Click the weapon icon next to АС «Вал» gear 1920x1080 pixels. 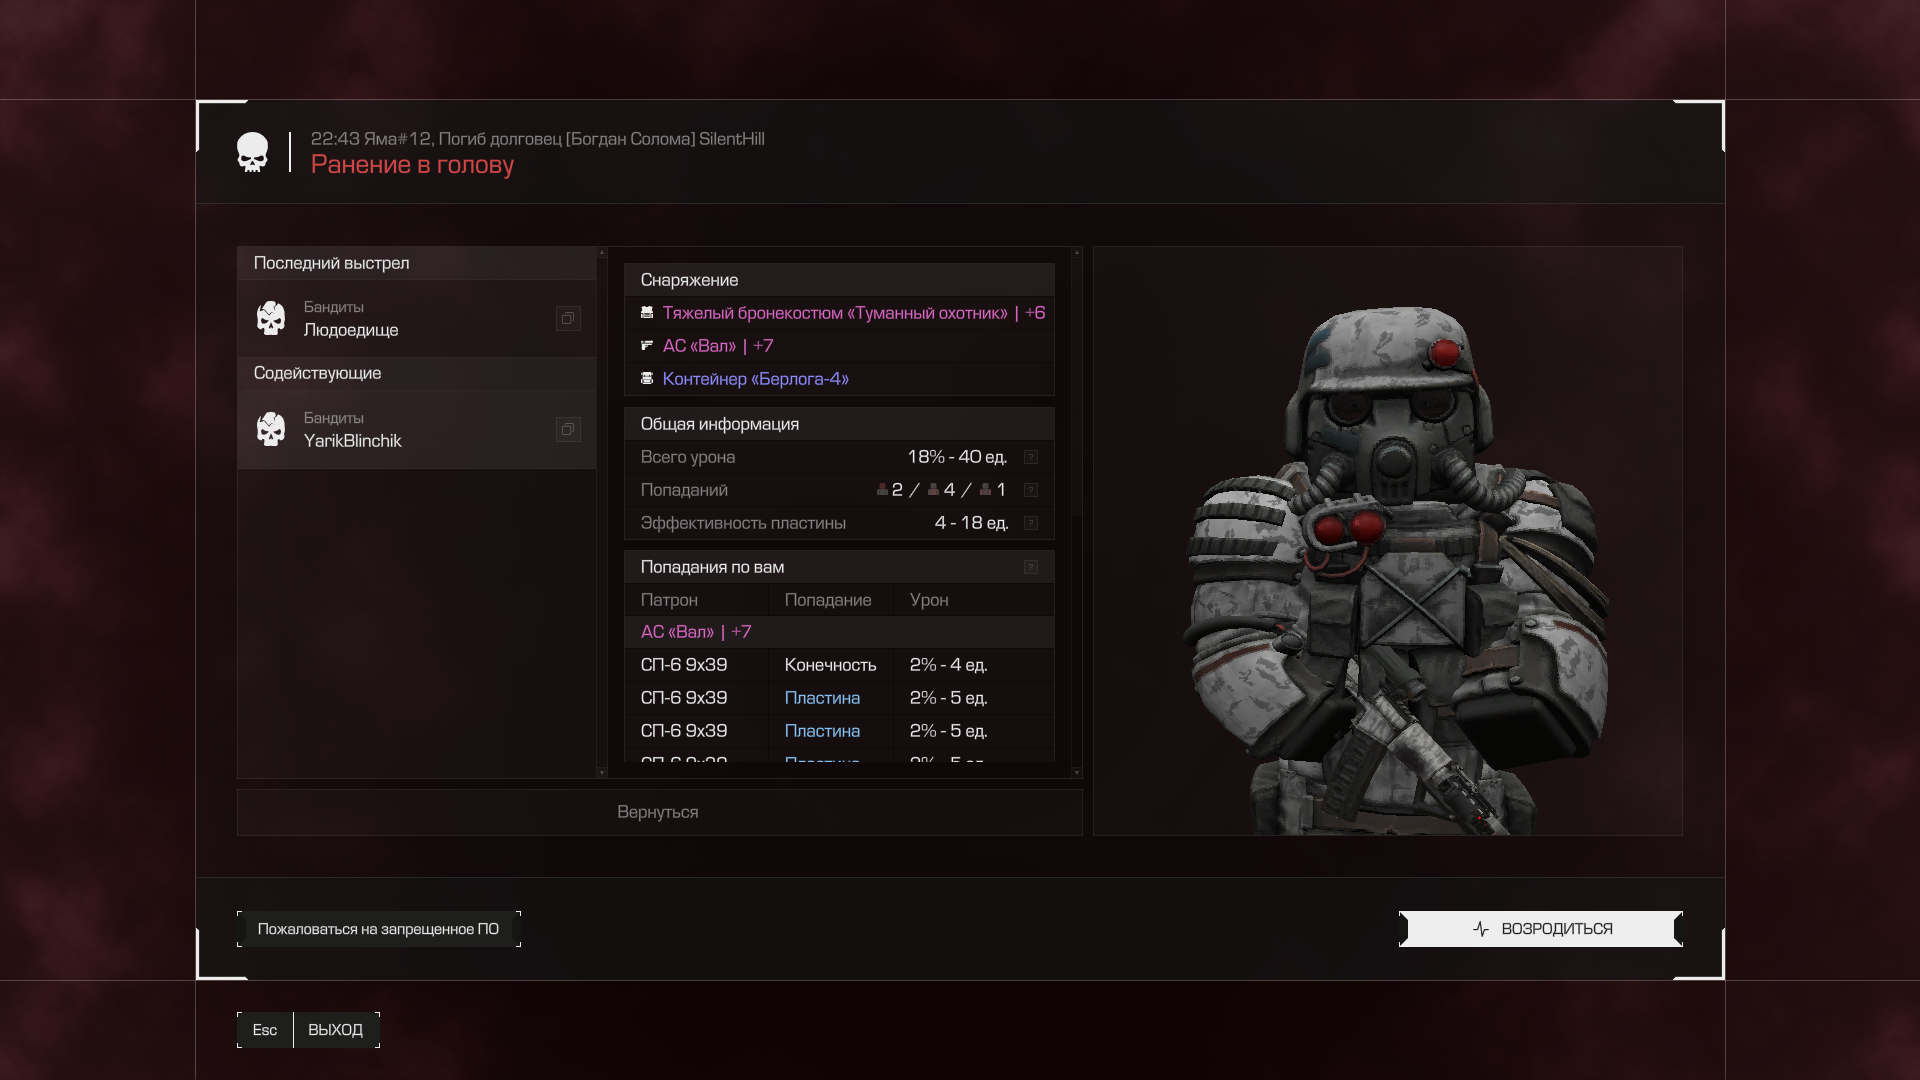click(x=647, y=346)
